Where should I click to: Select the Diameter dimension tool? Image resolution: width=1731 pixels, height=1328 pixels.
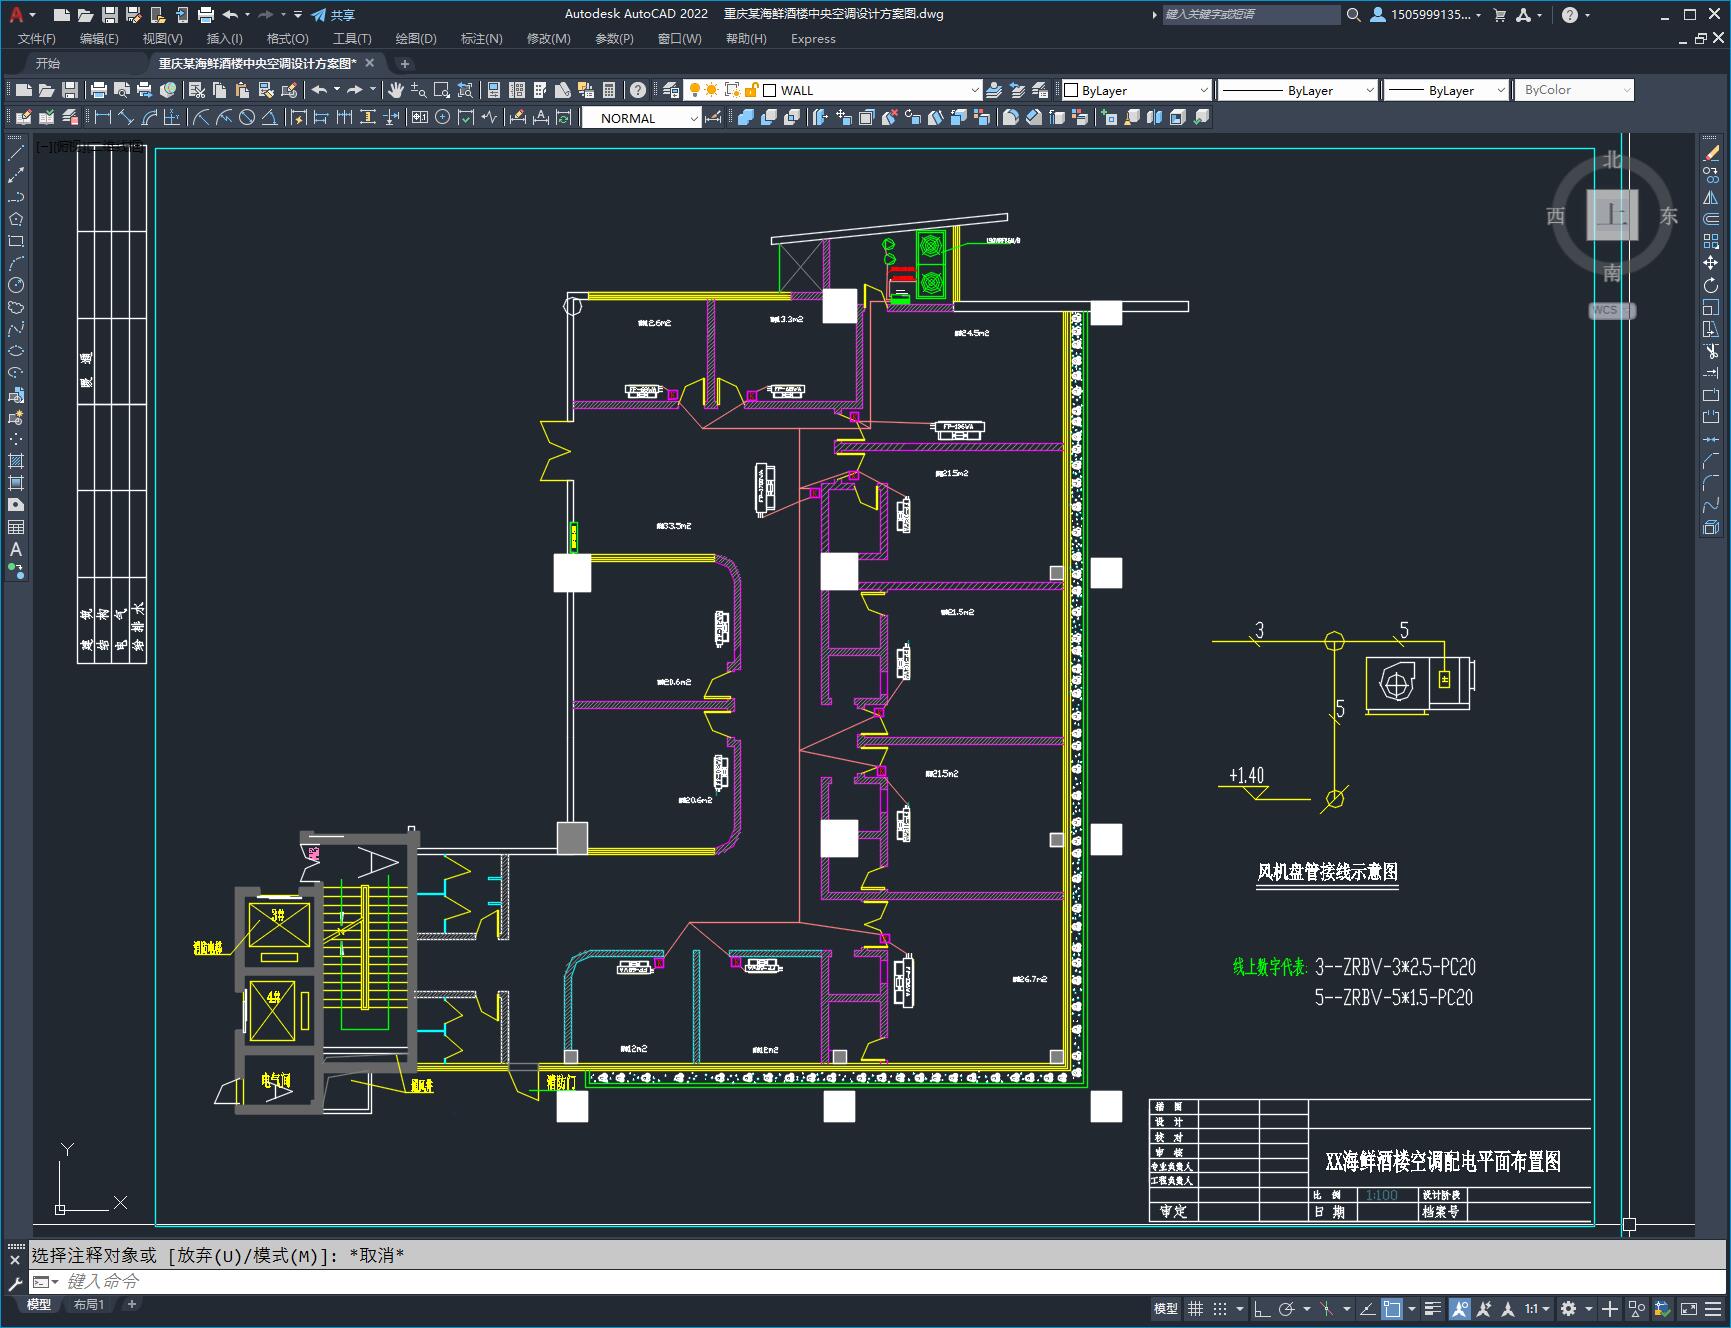pos(247,118)
